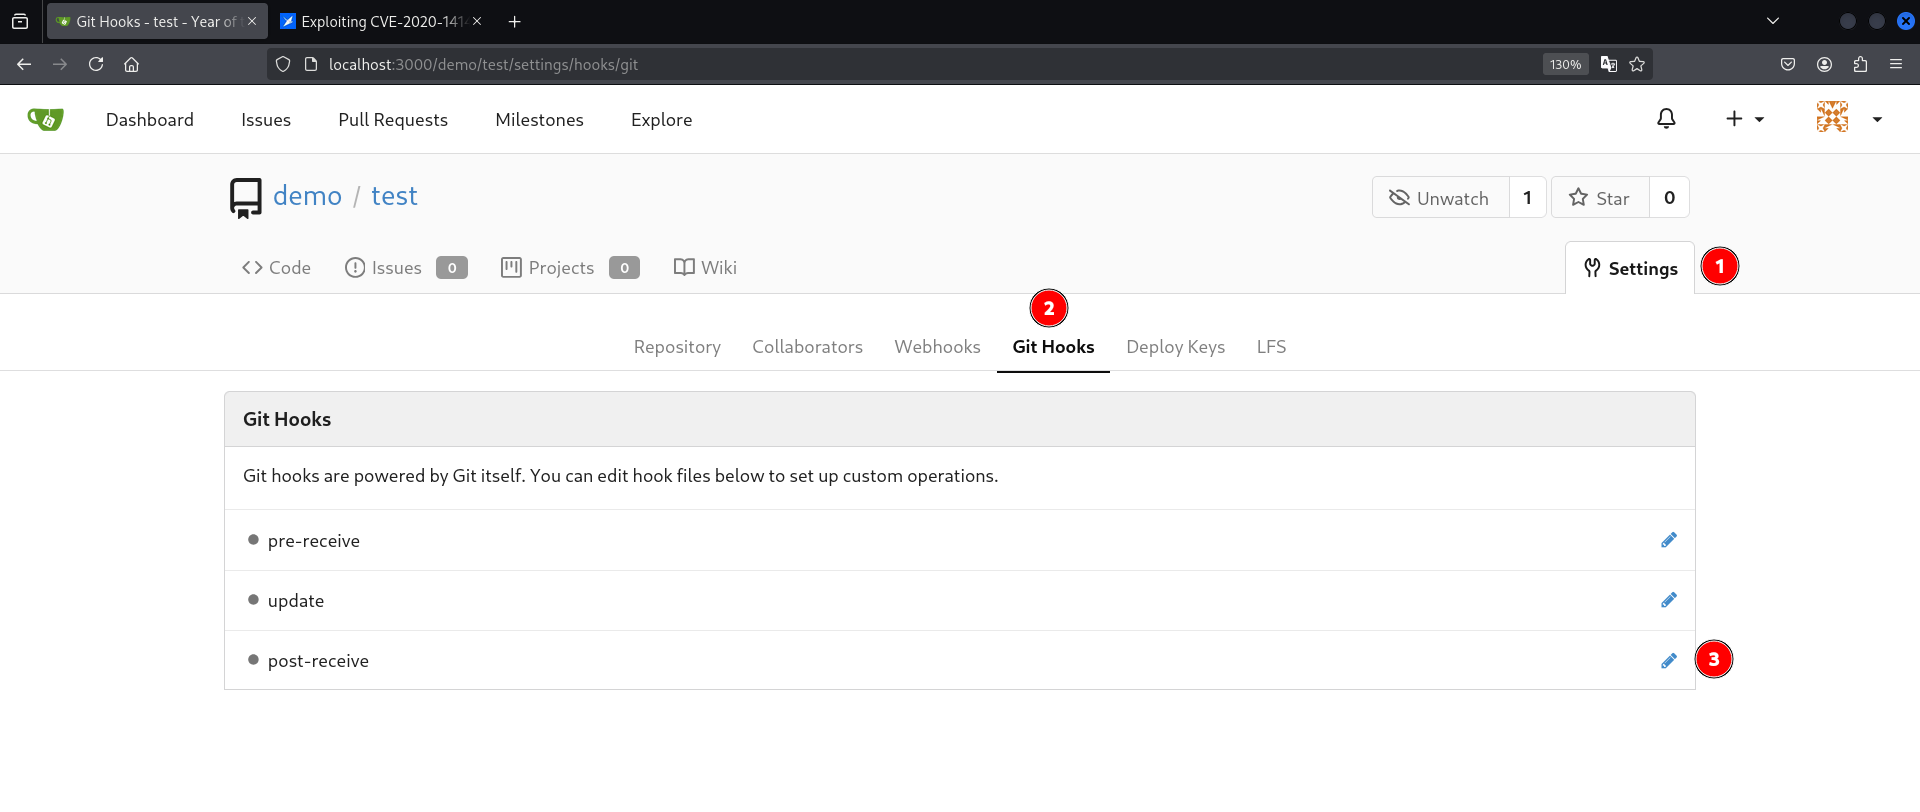Edit the post-receive hook with pencil icon
1920x812 pixels.
point(1668,661)
